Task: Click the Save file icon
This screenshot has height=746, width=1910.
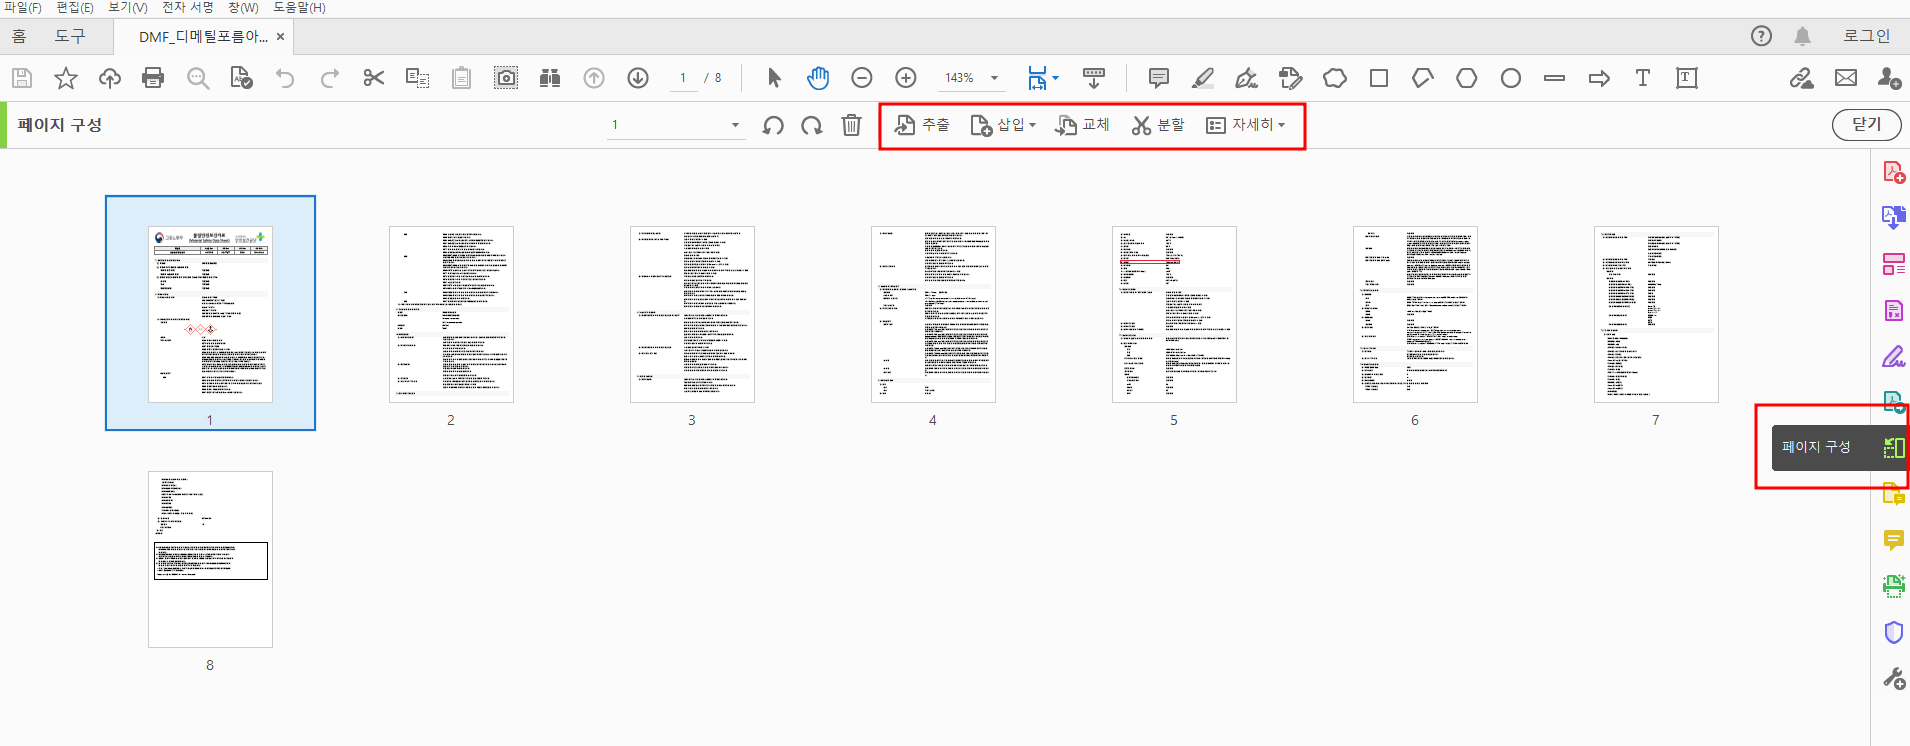Action: 22,78
